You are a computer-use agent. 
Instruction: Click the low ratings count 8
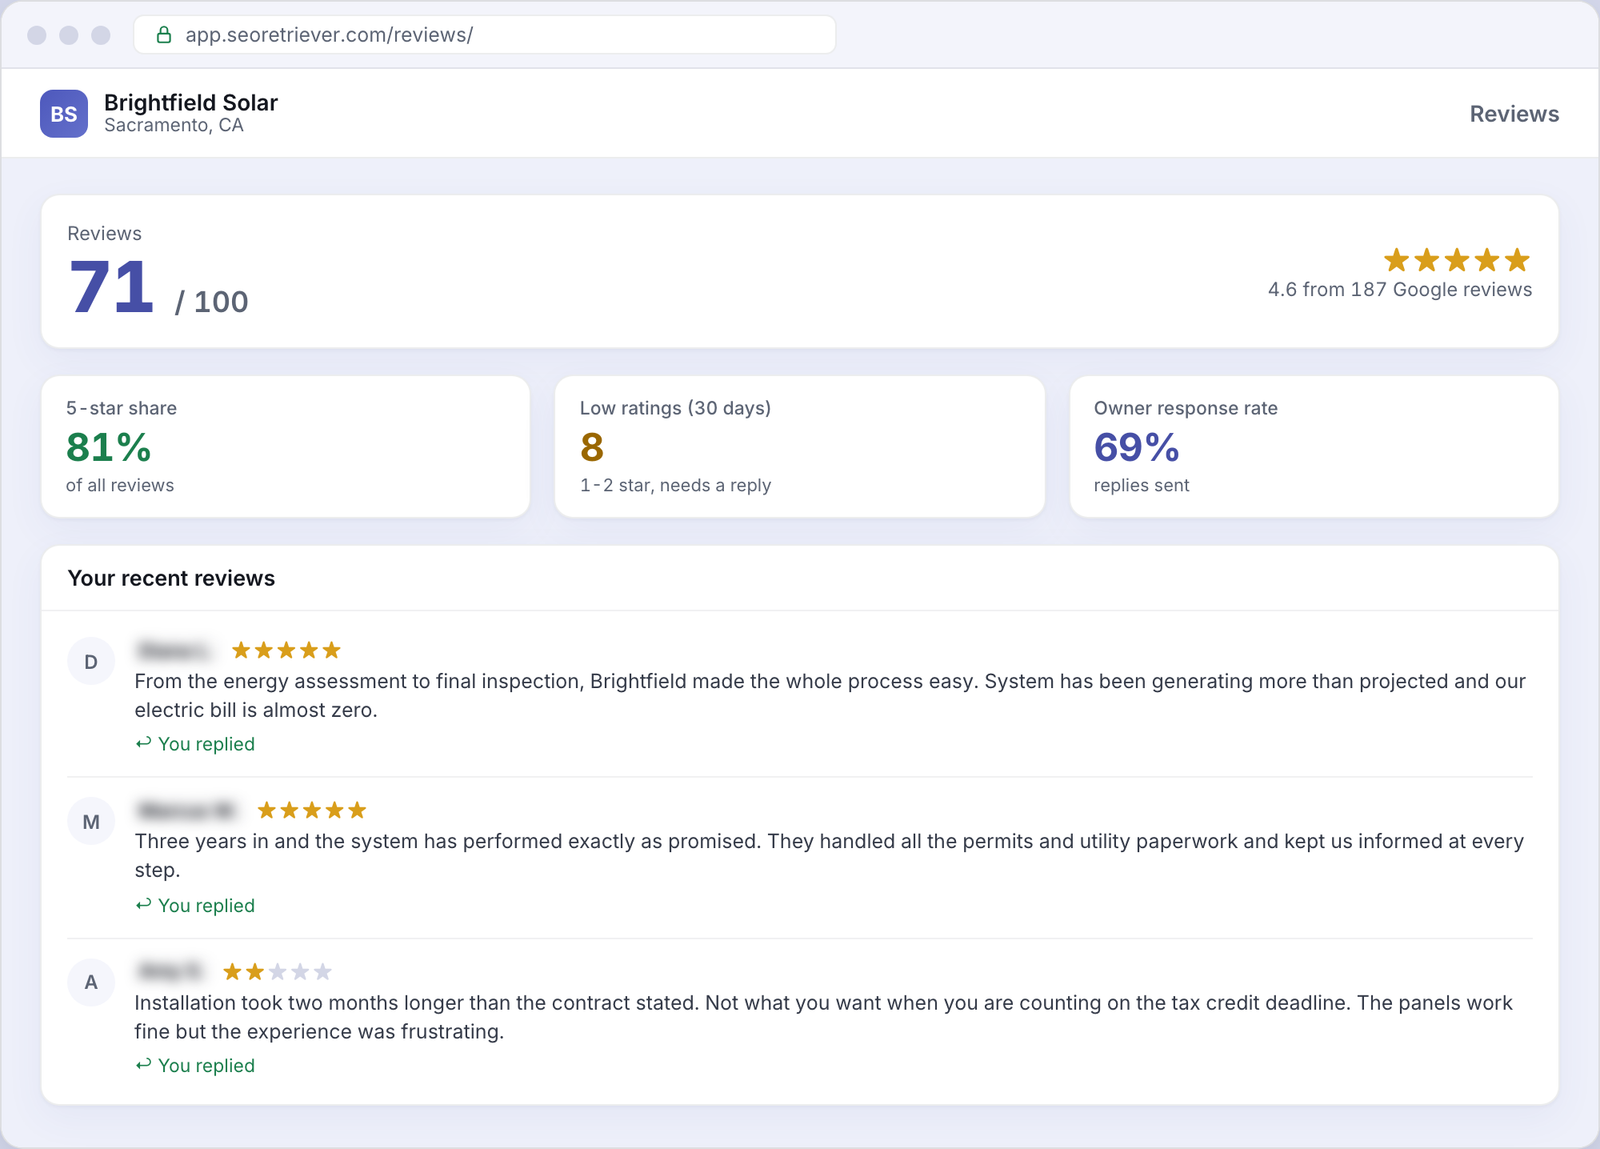tap(592, 447)
